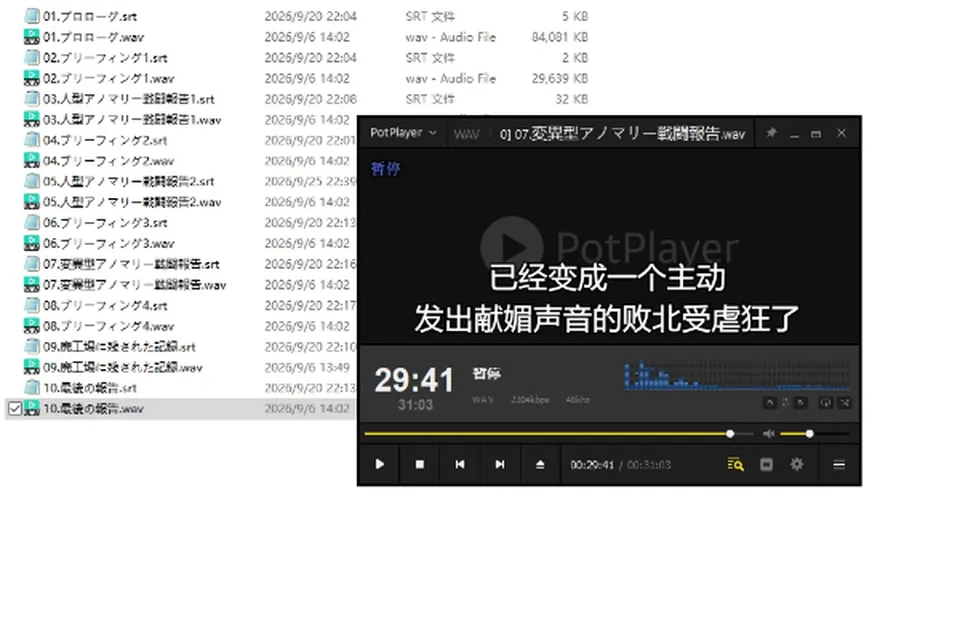Click 'wav - Audio File' type of 01.プロローグ.wav
960x638 pixels.
[x=451, y=37]
